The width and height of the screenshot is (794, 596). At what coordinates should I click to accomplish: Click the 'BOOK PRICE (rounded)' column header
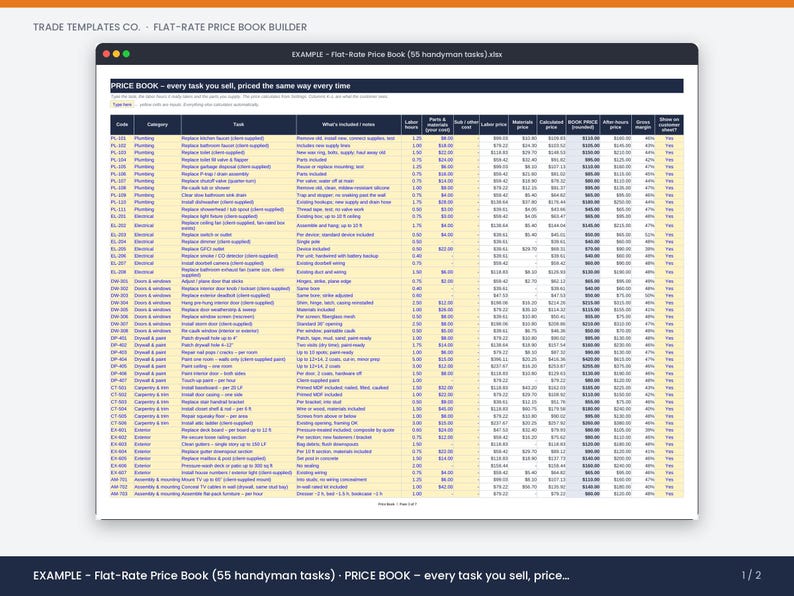click(583, 125)
